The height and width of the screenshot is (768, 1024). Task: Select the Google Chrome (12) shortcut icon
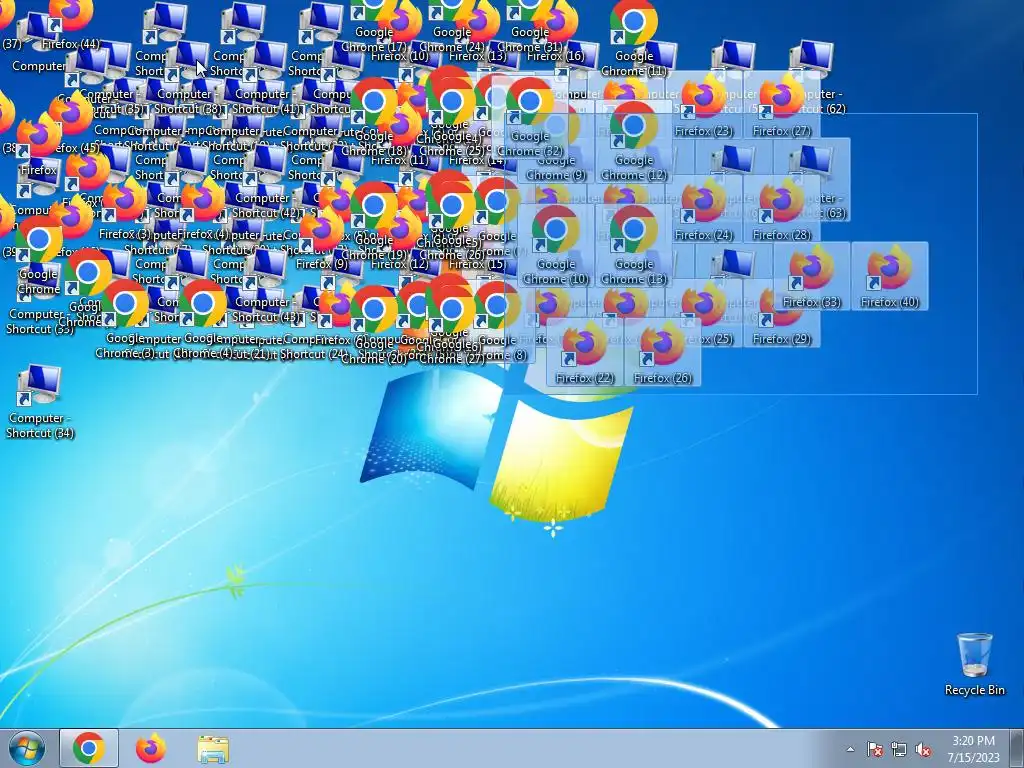[x=633, y=140]
